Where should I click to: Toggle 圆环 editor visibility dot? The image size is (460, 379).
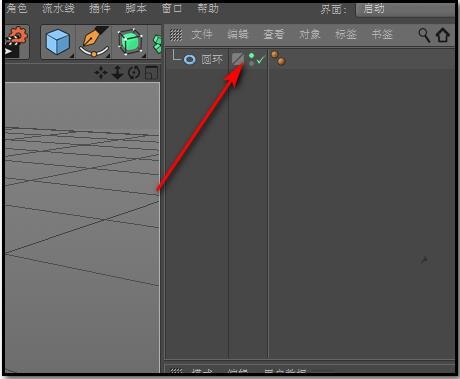[x=251, y=56]
